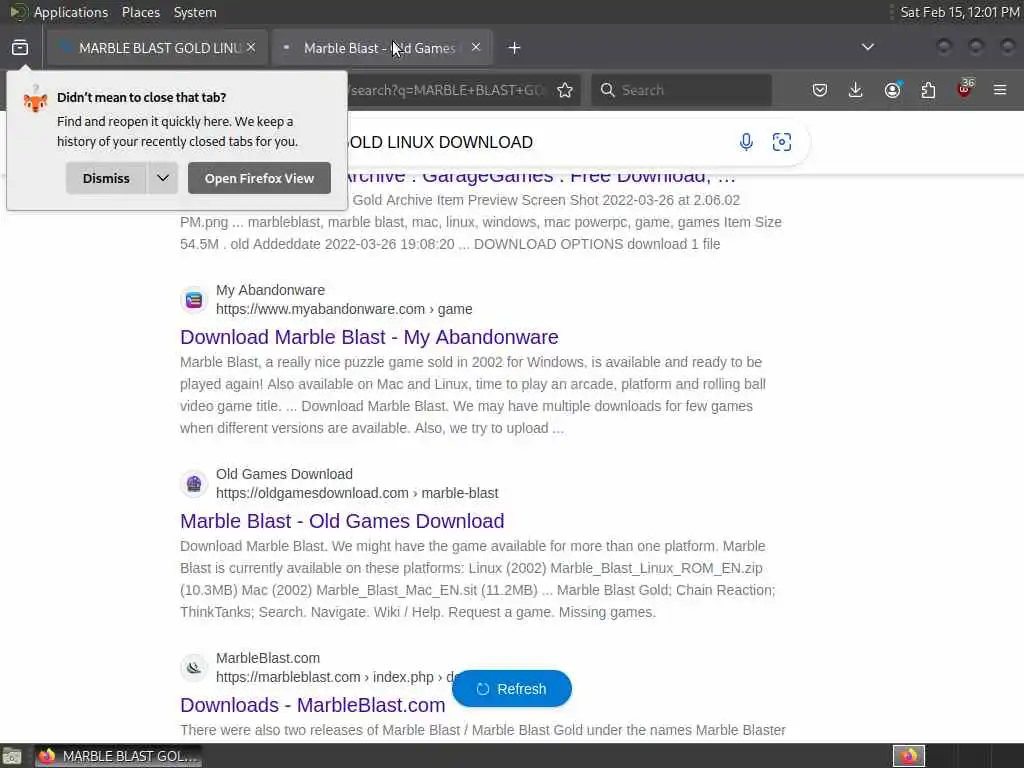The image size is (1024, 768).
Task: Open the System menu
Action: coord(195,12)
